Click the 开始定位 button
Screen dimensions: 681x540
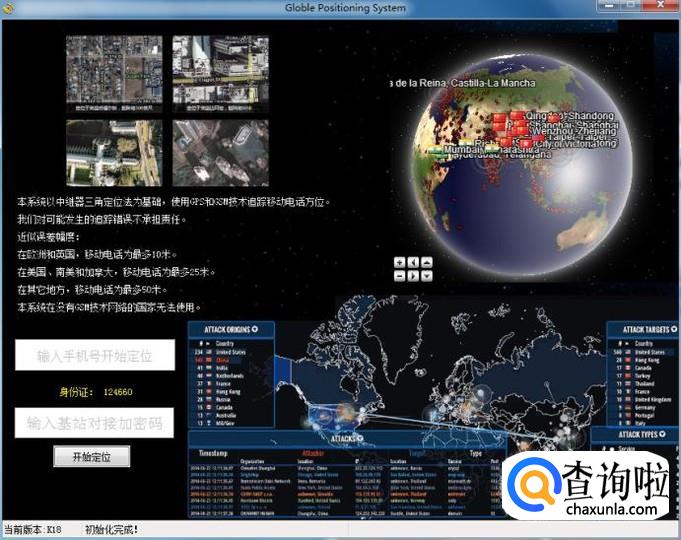click(x=92, y=457)
